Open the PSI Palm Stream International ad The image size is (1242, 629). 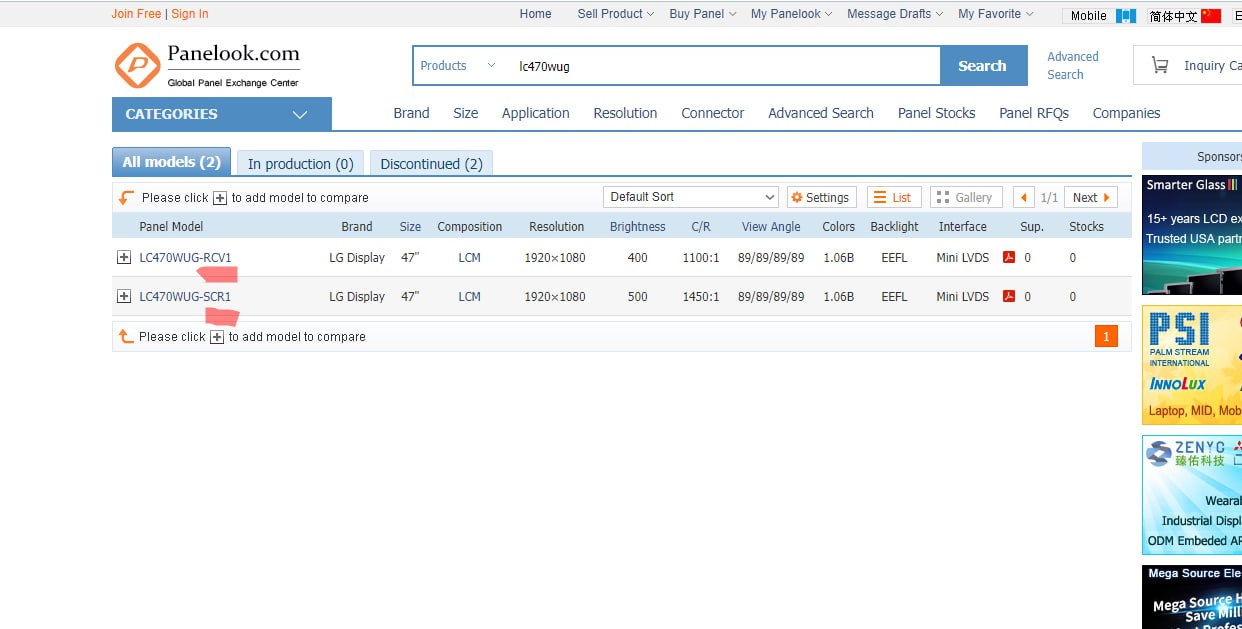coord(1192,365)
